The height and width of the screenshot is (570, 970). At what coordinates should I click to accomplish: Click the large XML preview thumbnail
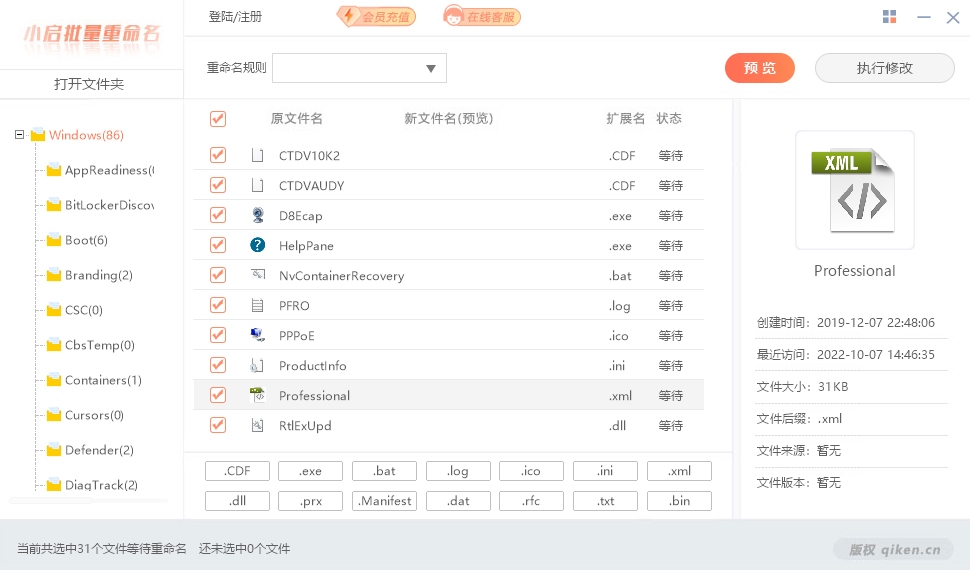pyautogui.click(x=854, y=189)
